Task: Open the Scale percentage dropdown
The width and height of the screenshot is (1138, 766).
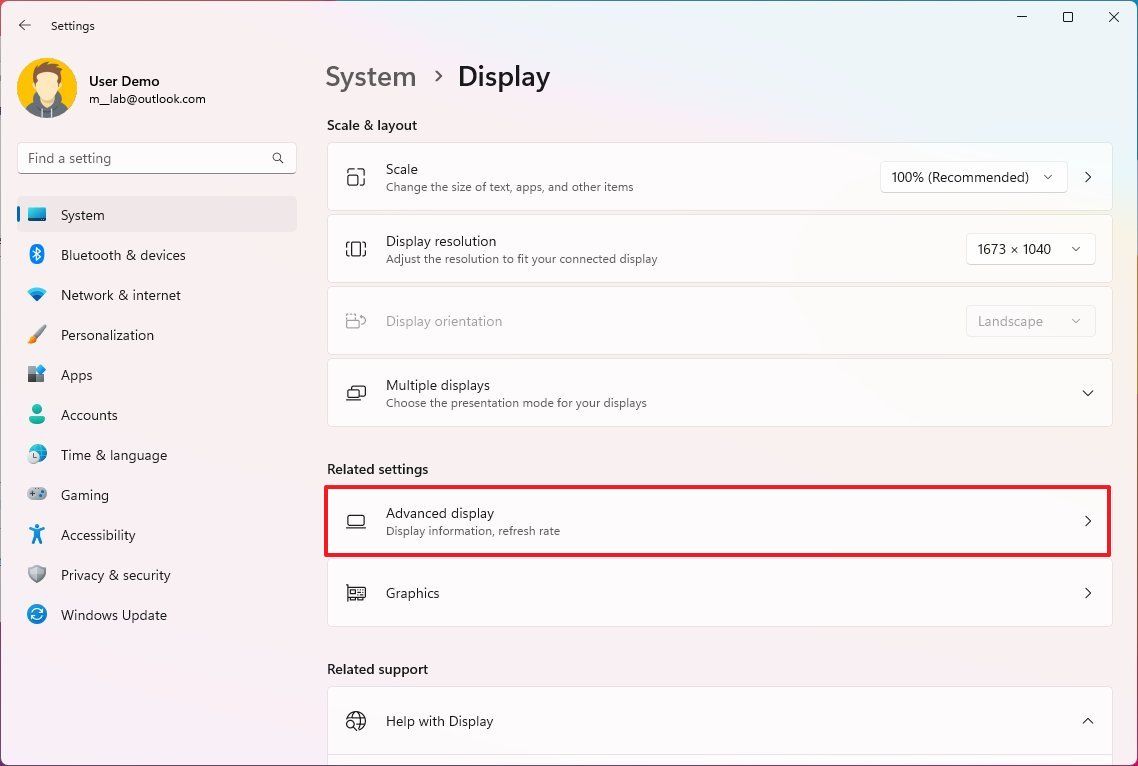Action: [971, 177]
